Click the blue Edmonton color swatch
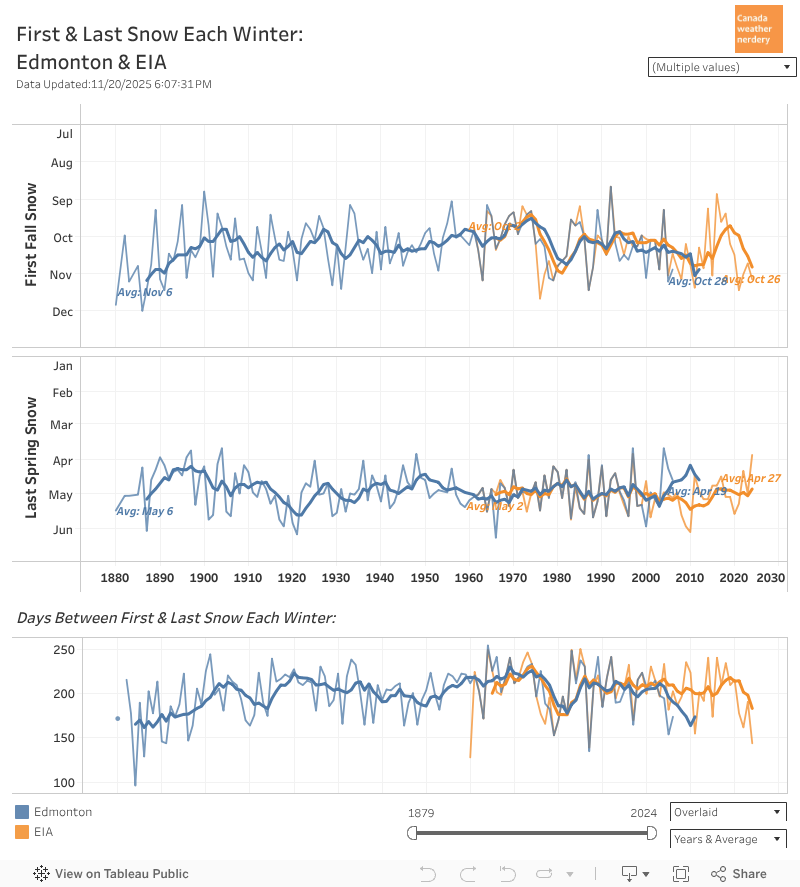Image resolution: width=800 pixels, height=887 pixels. coord(22,812)
